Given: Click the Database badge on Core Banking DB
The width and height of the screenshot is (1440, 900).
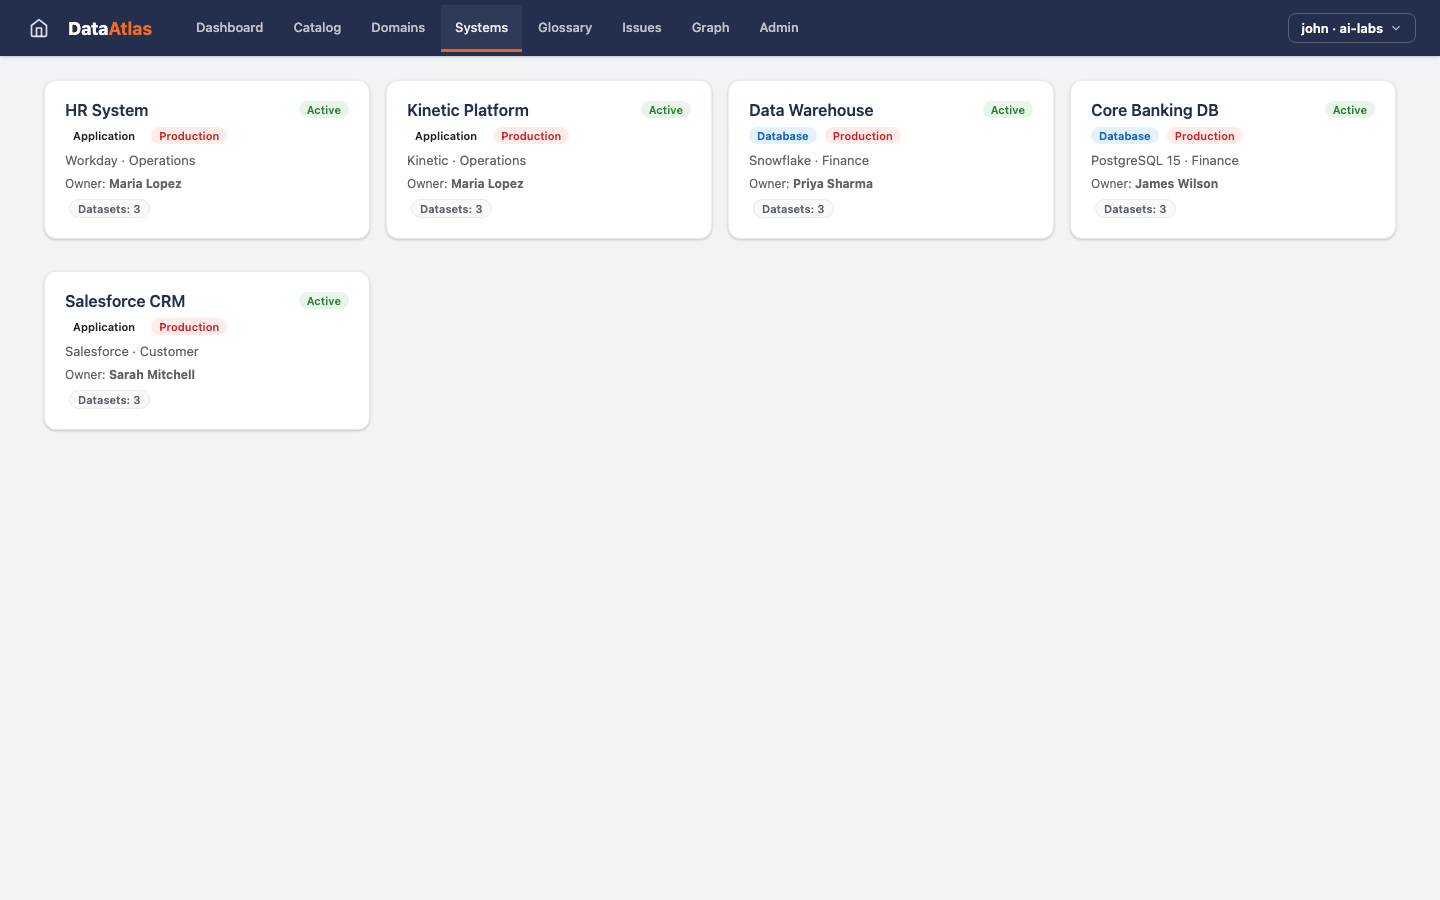Looking at the screenshot, I should [x=1124, y=135].
